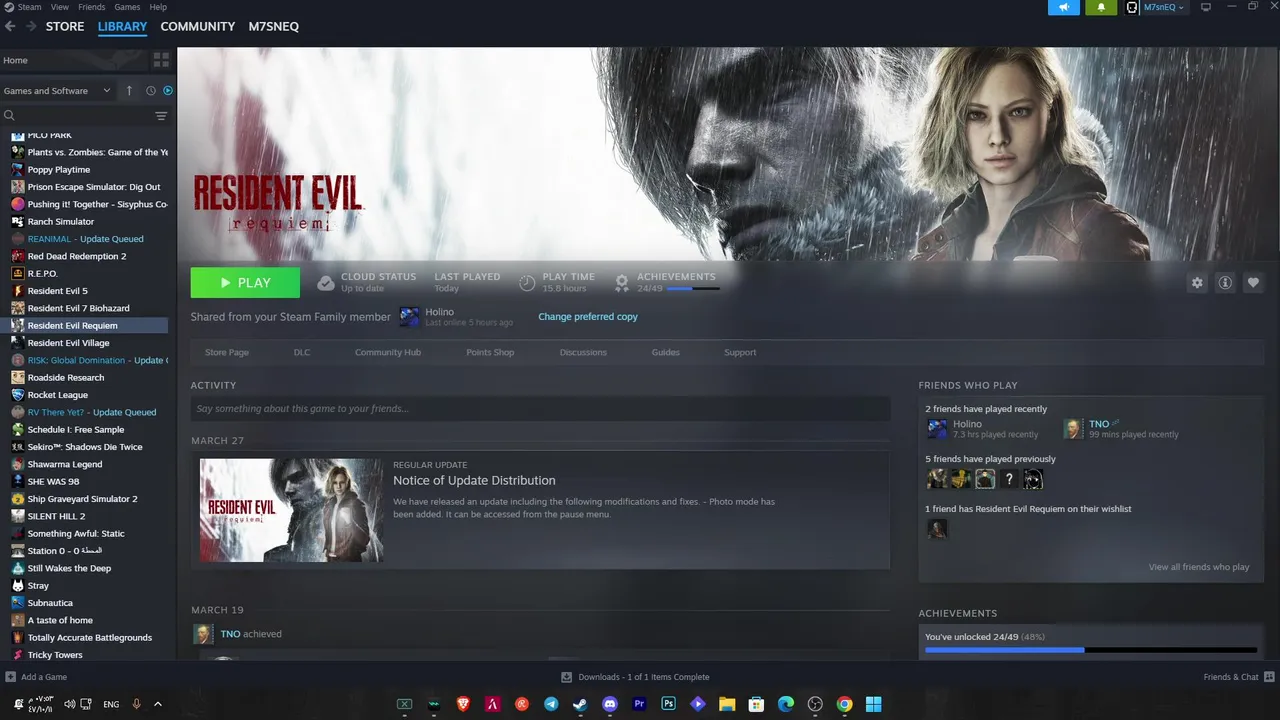
Task: Open the Help menu
Action: (x=158, y=7)
